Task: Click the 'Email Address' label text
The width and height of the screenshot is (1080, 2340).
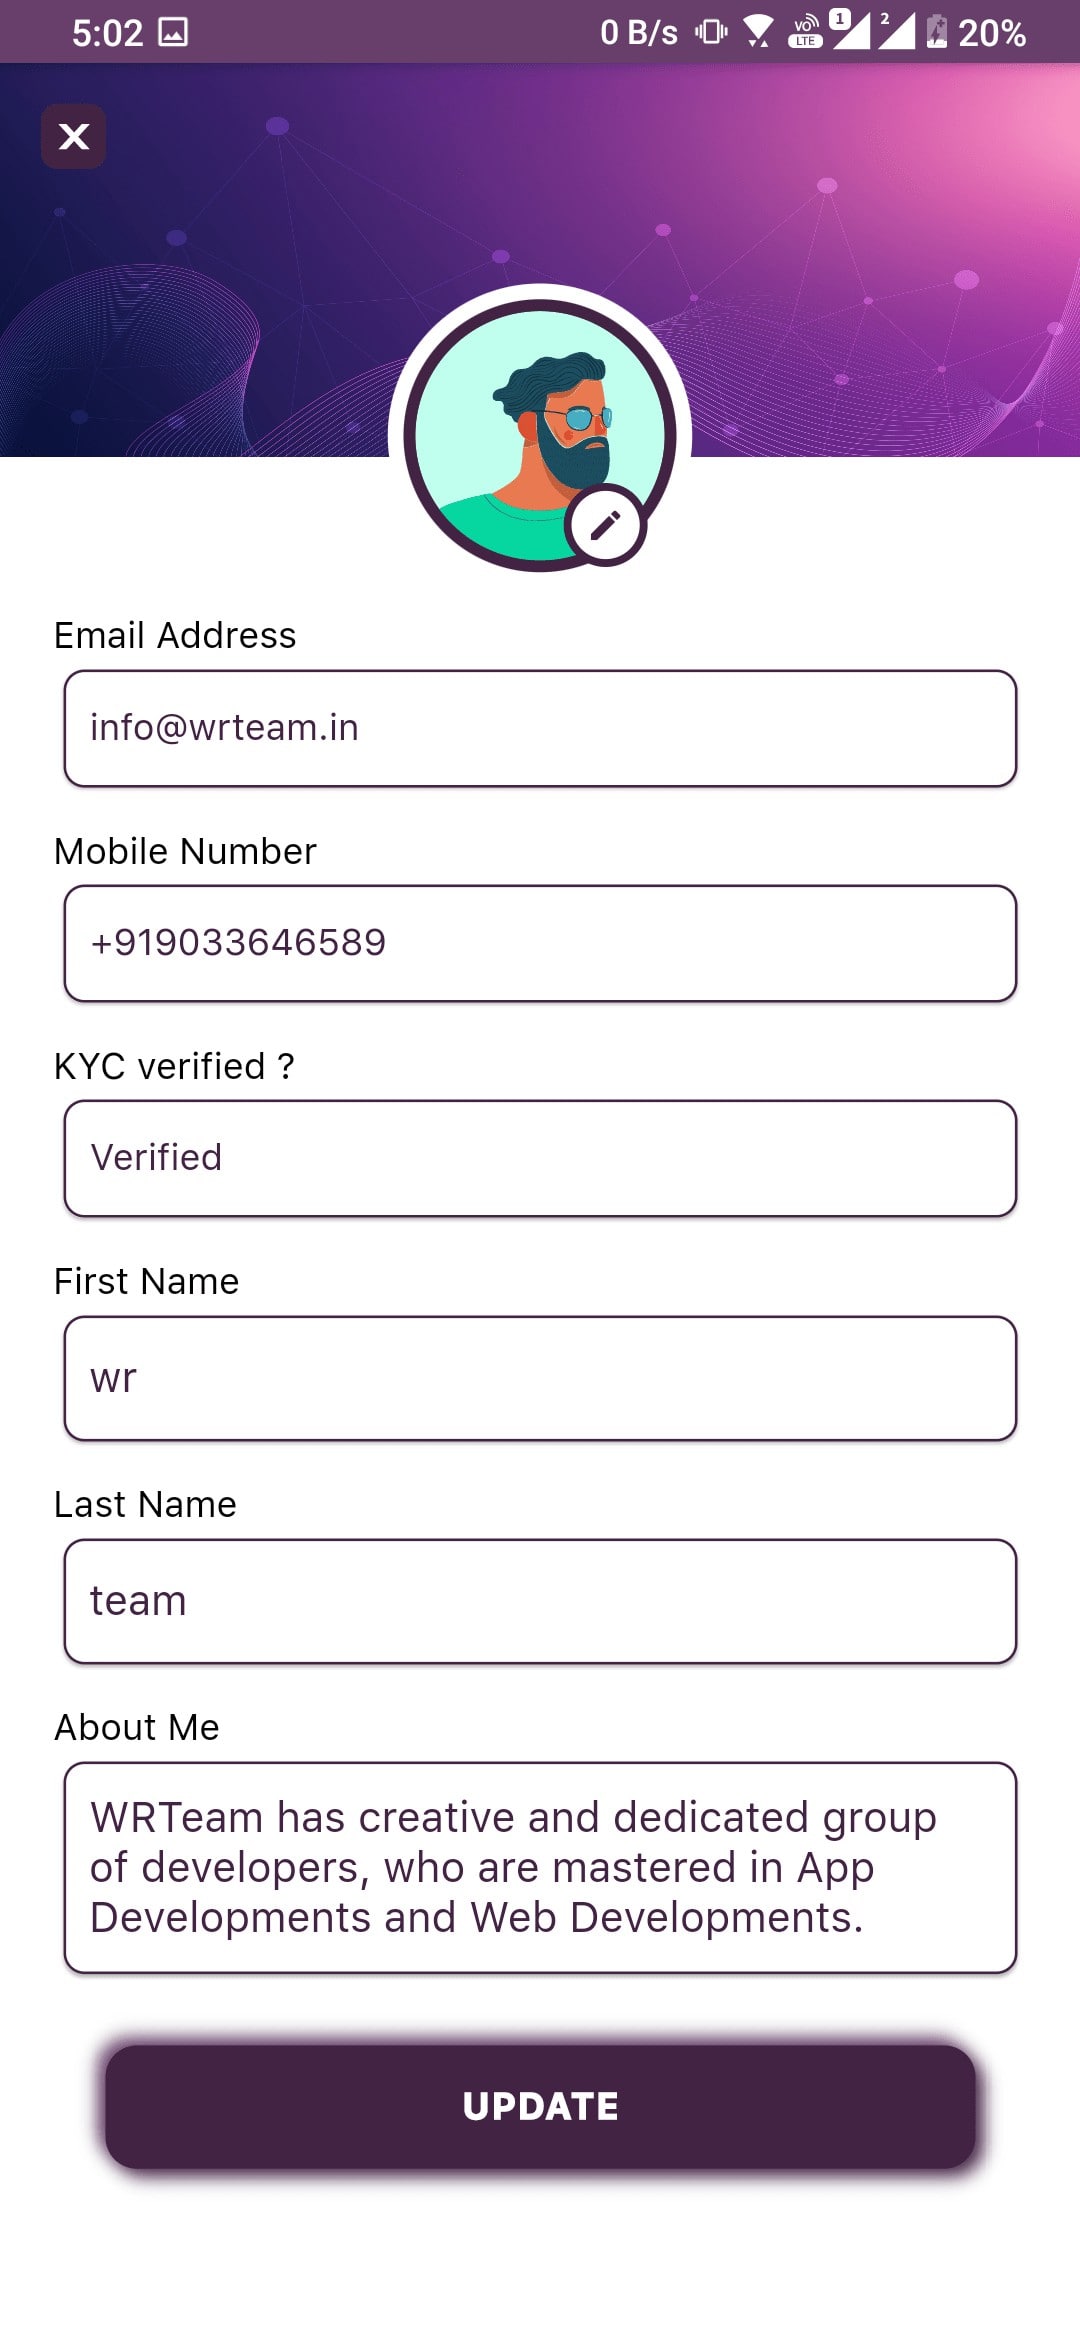Action: click(x=175, y=636)
